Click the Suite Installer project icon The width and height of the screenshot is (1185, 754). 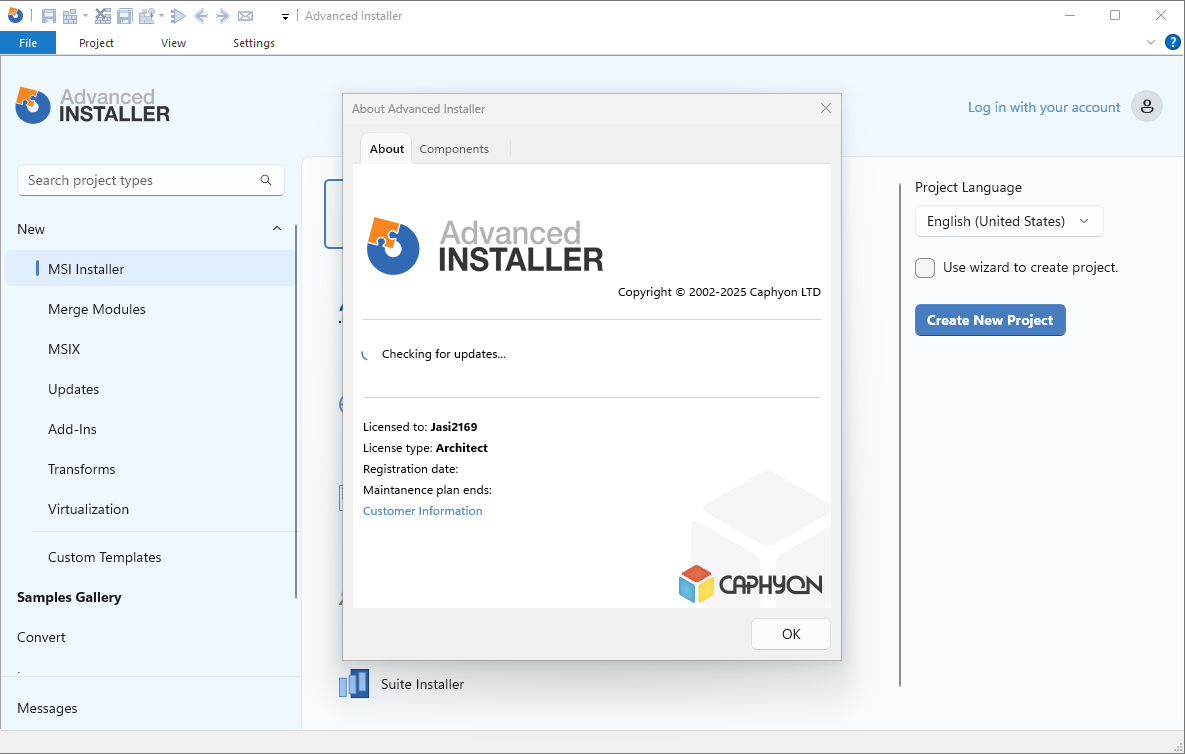[x=354, y=684]
